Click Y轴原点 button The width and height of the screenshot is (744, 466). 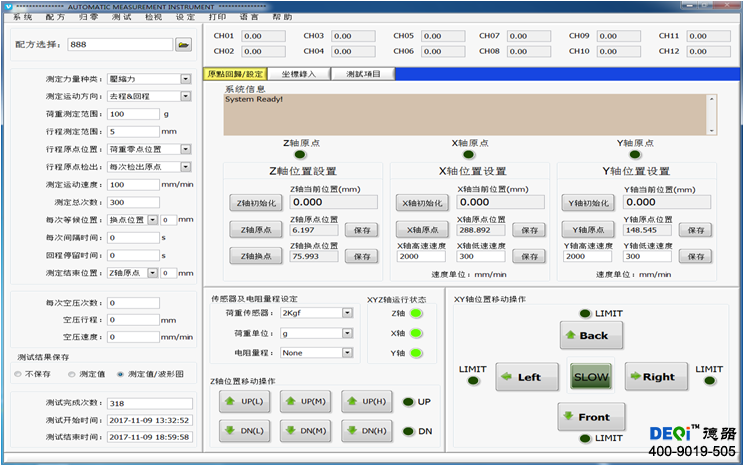pos(588,230)
